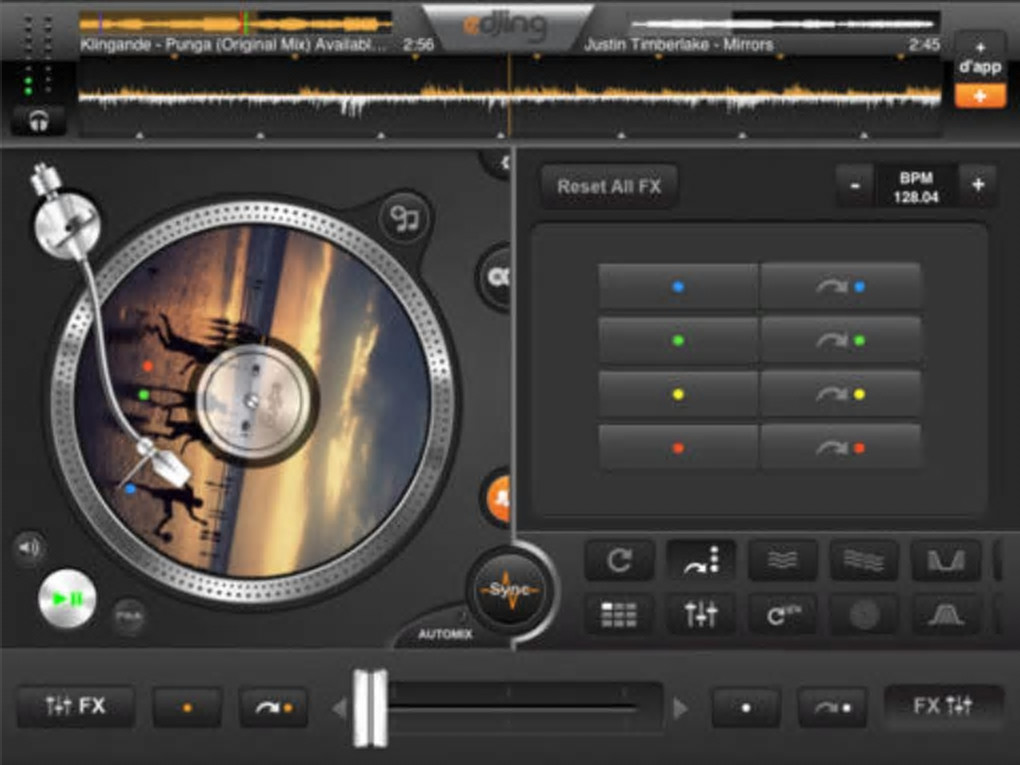1020x765 pixels.
Task: Toggle play/pause on the left deck
Action: (x=67, y=598)
